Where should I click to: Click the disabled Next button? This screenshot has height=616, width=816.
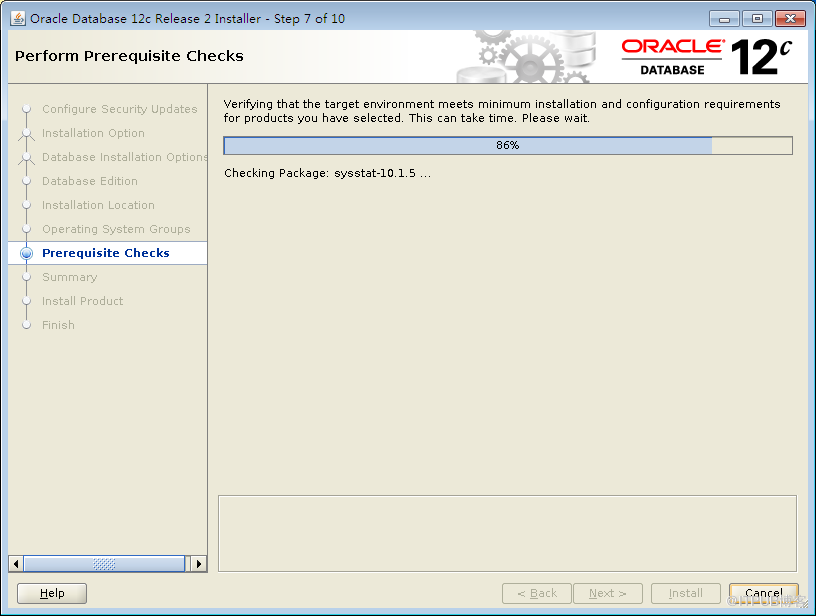coord(608,593)
